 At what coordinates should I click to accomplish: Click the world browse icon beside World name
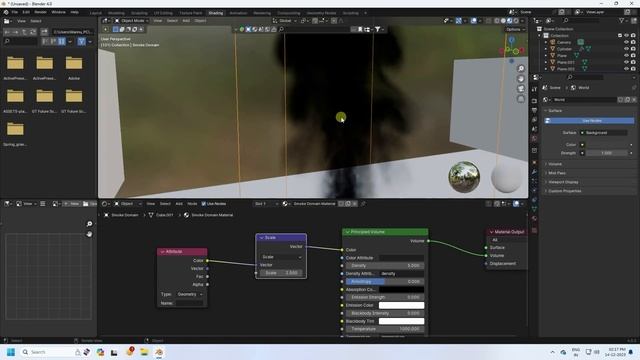point(546,100)
